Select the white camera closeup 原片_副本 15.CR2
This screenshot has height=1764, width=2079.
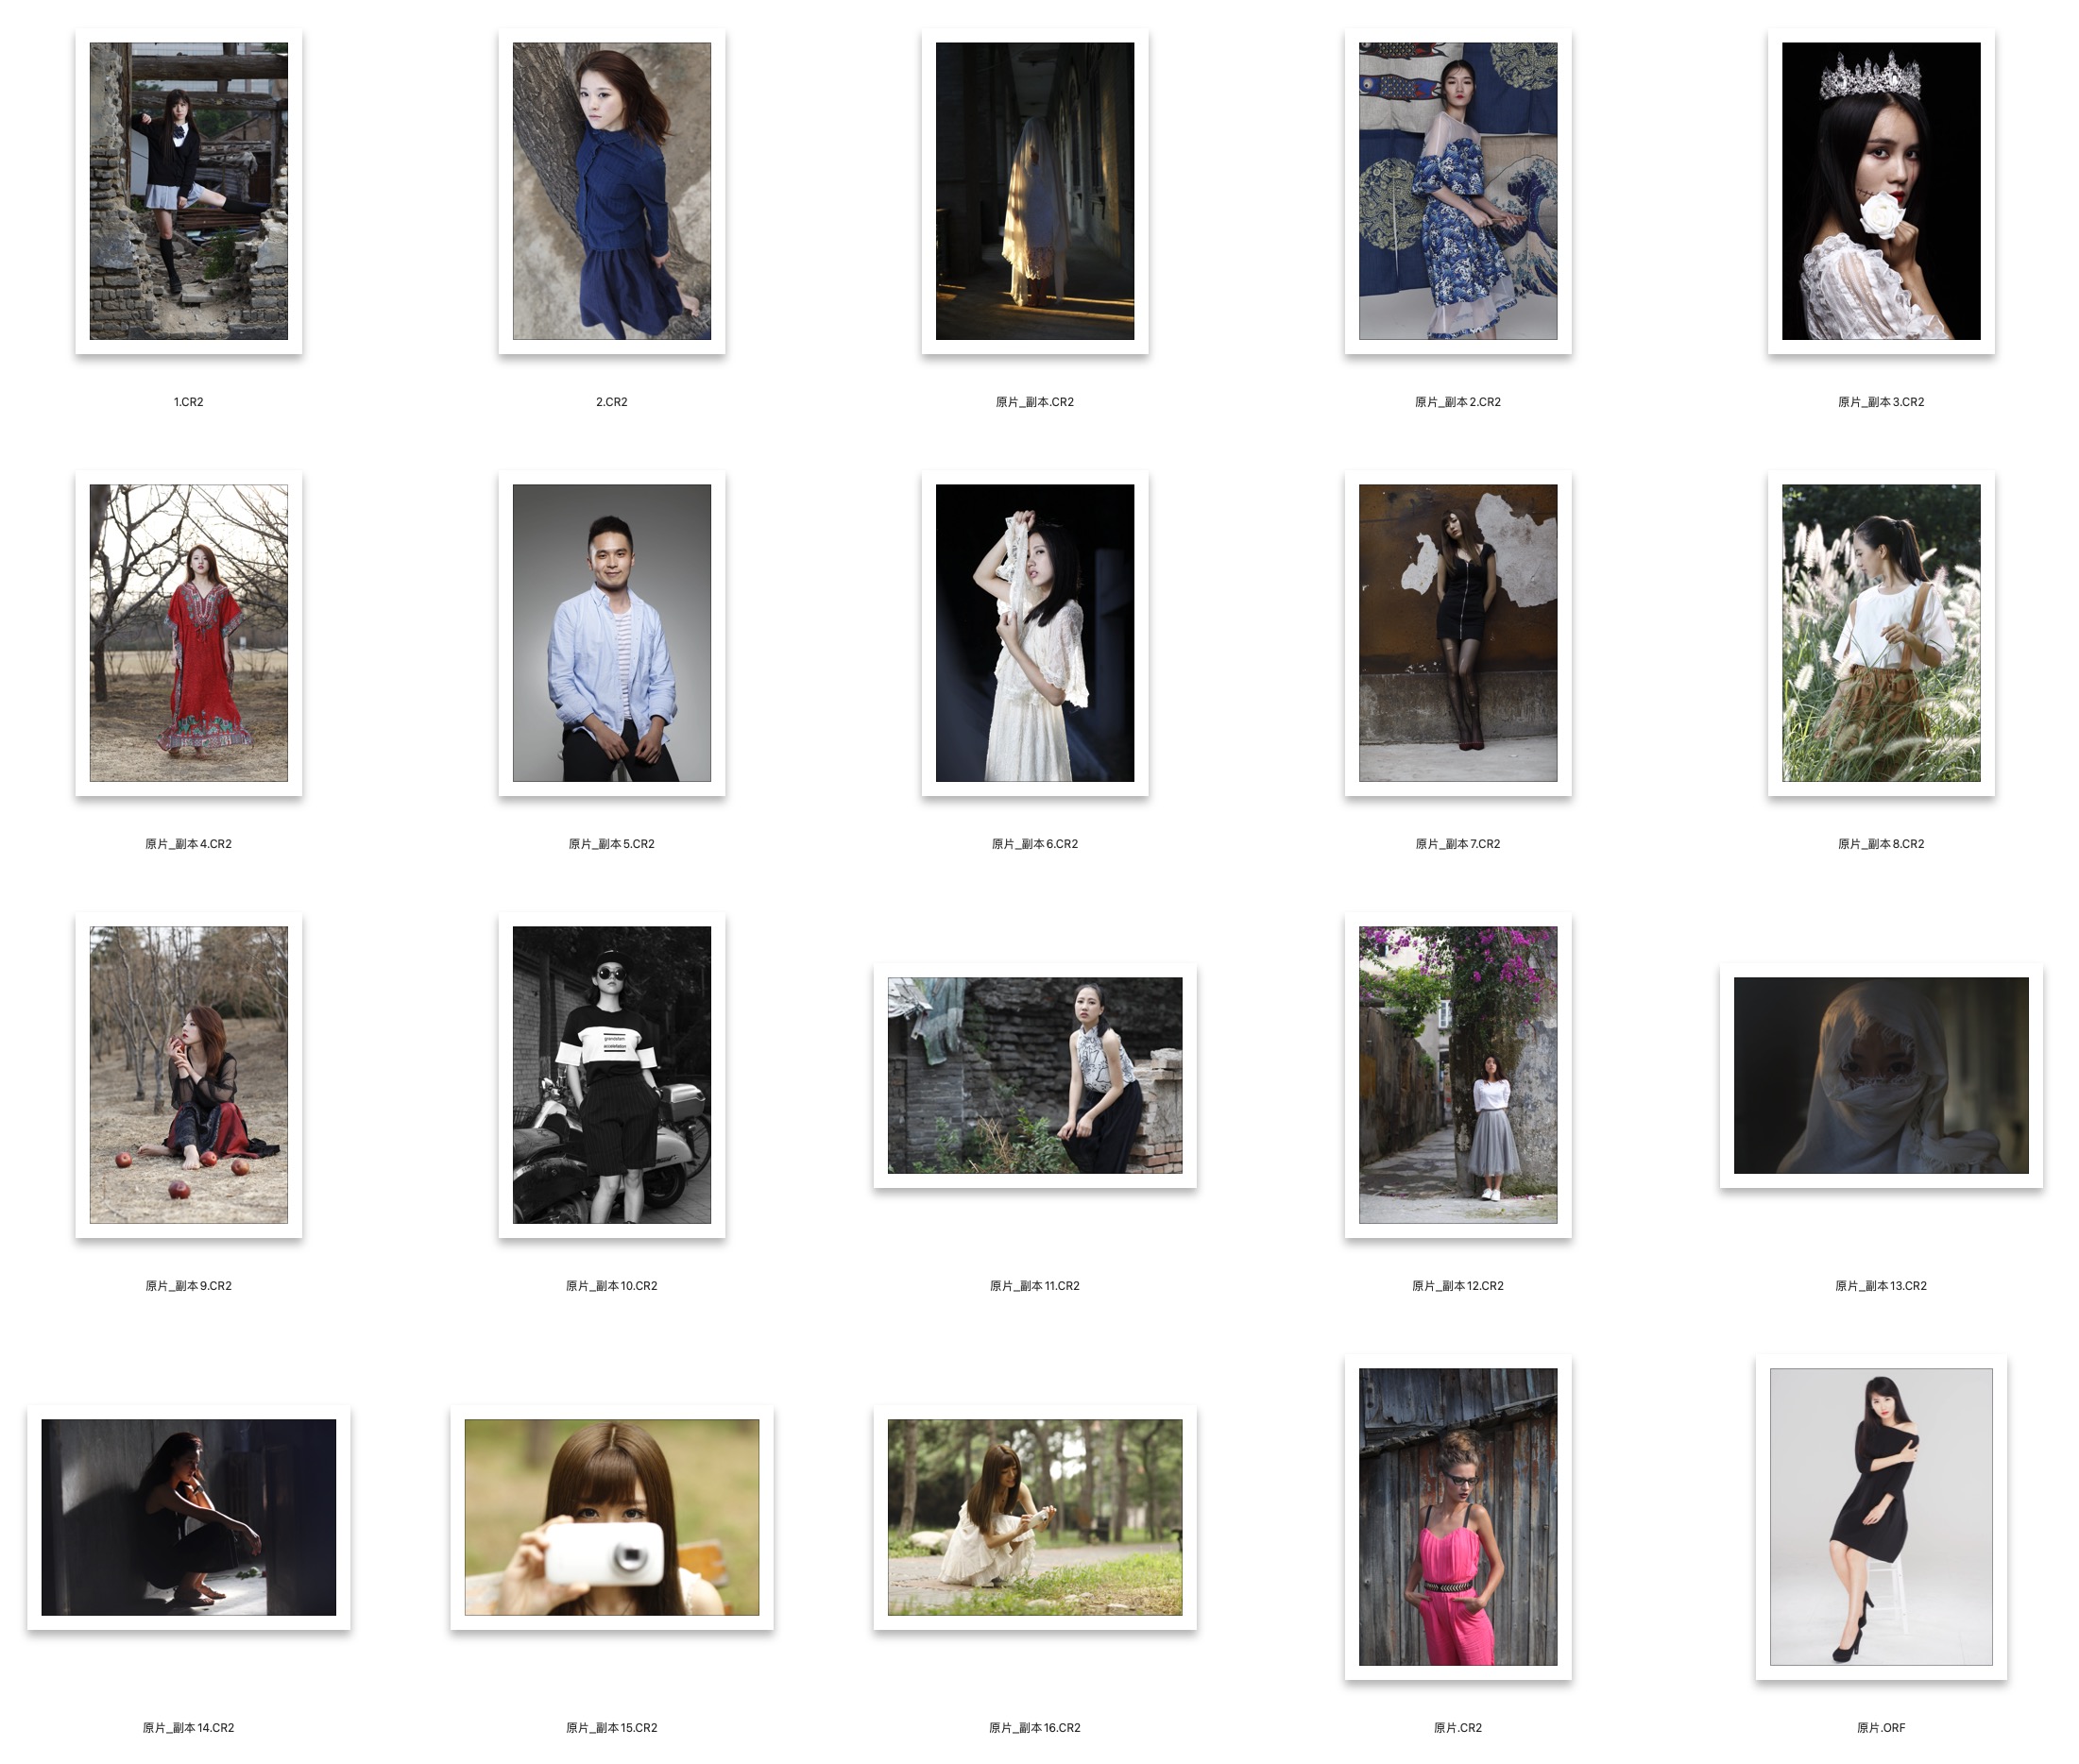[611, 1517]
